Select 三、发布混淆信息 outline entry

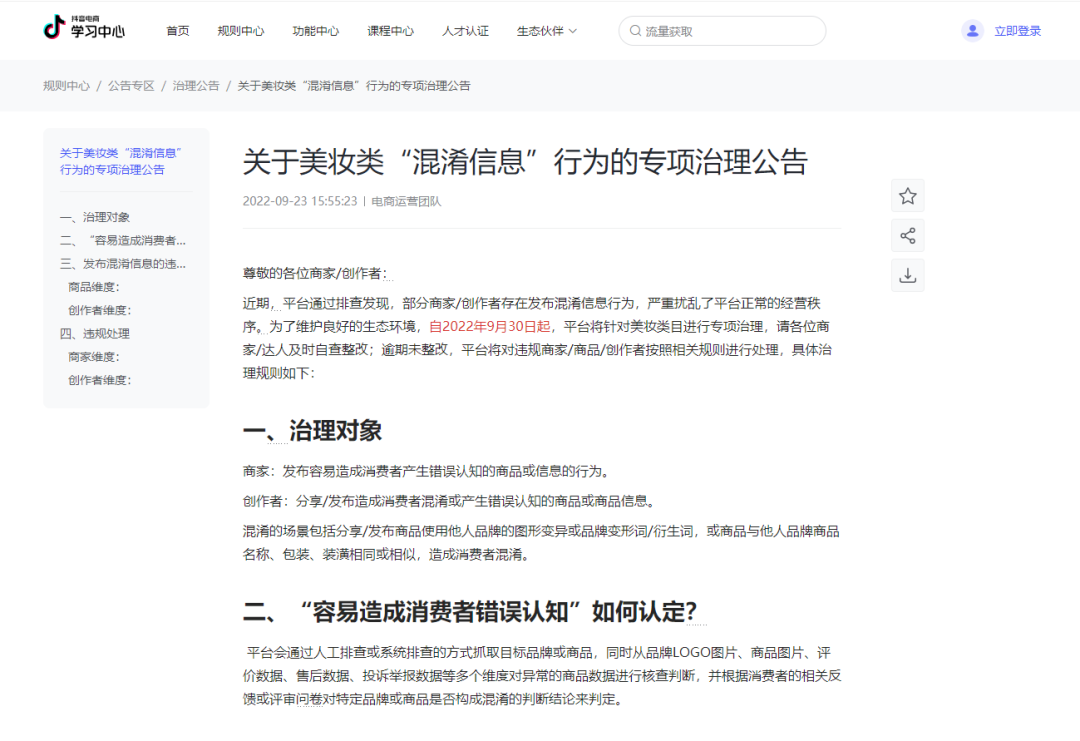(x=123, y=264)
